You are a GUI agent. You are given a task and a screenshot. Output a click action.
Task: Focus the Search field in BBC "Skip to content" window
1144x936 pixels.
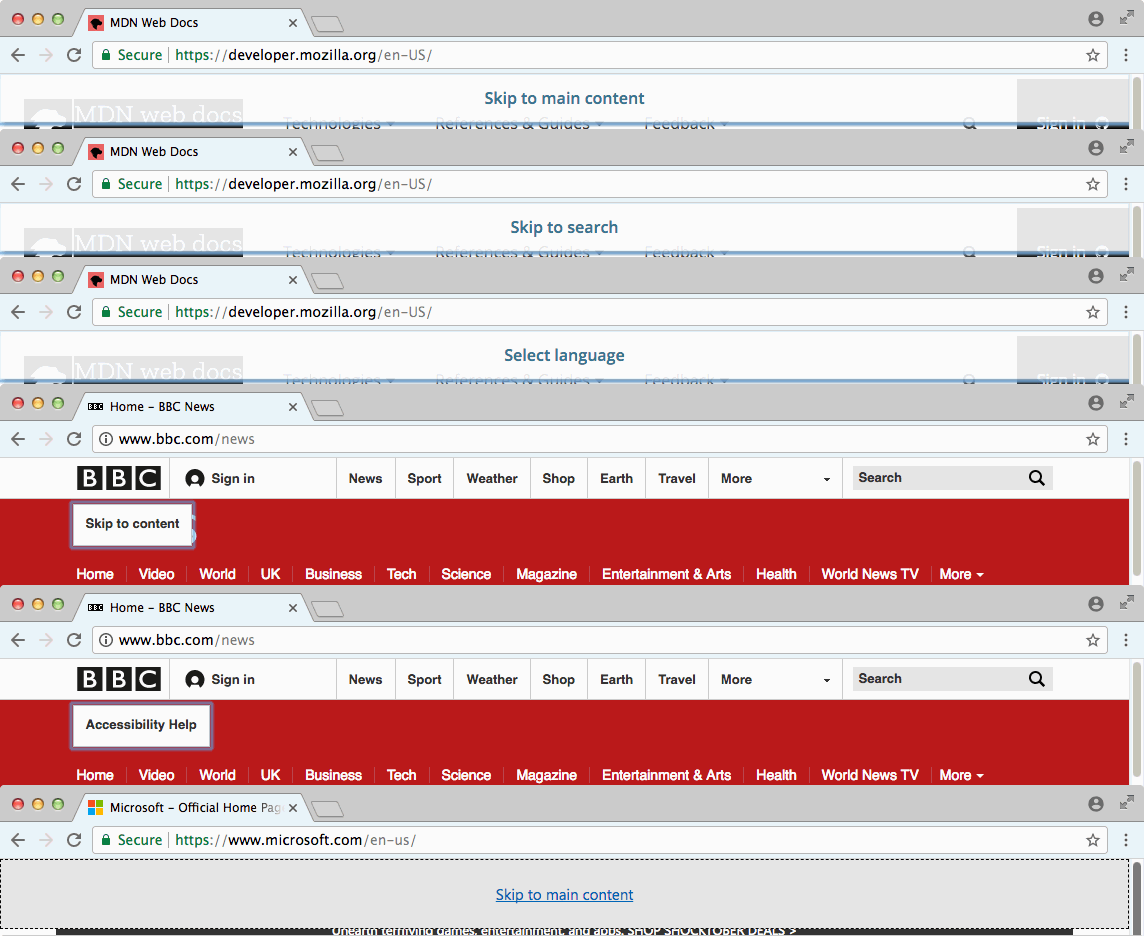point(939,478)
